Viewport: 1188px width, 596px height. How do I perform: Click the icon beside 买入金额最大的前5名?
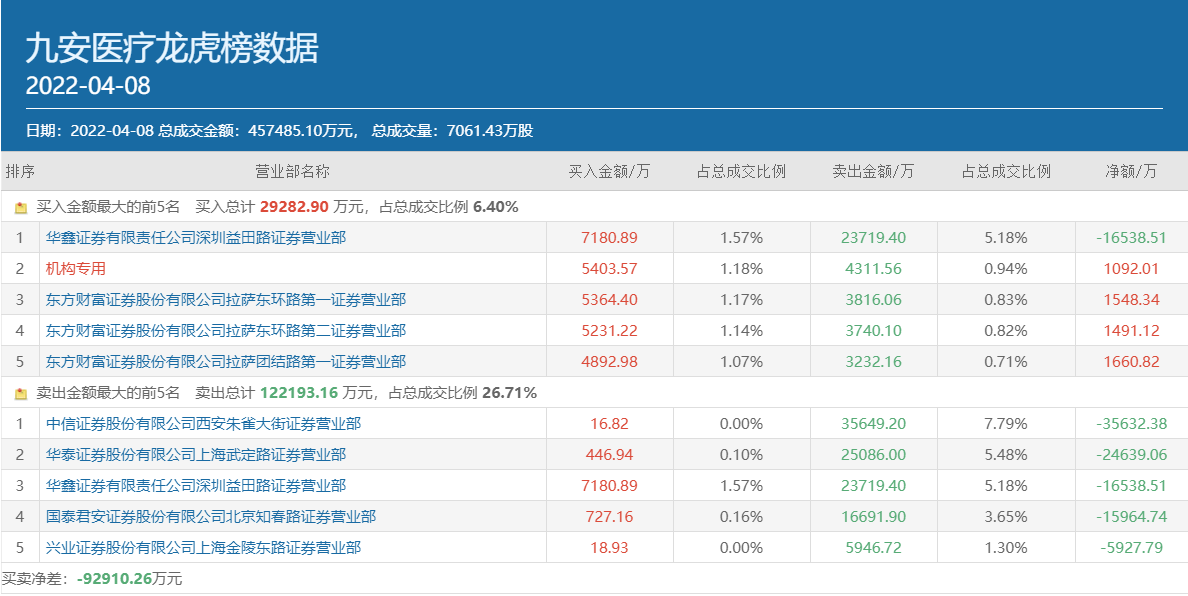click(x=21, y=208)
